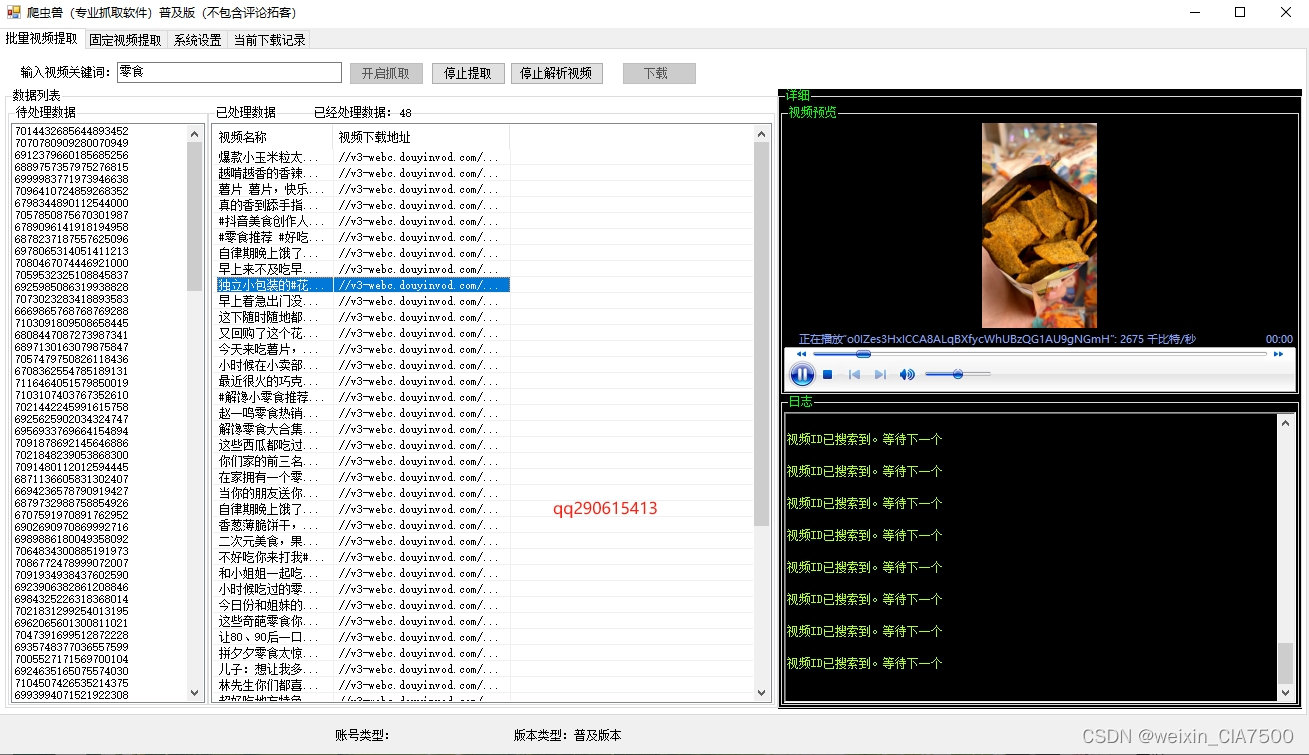Stop video playback with the stop icon
The image size is (1309, 755).
(x=829, y=374)
